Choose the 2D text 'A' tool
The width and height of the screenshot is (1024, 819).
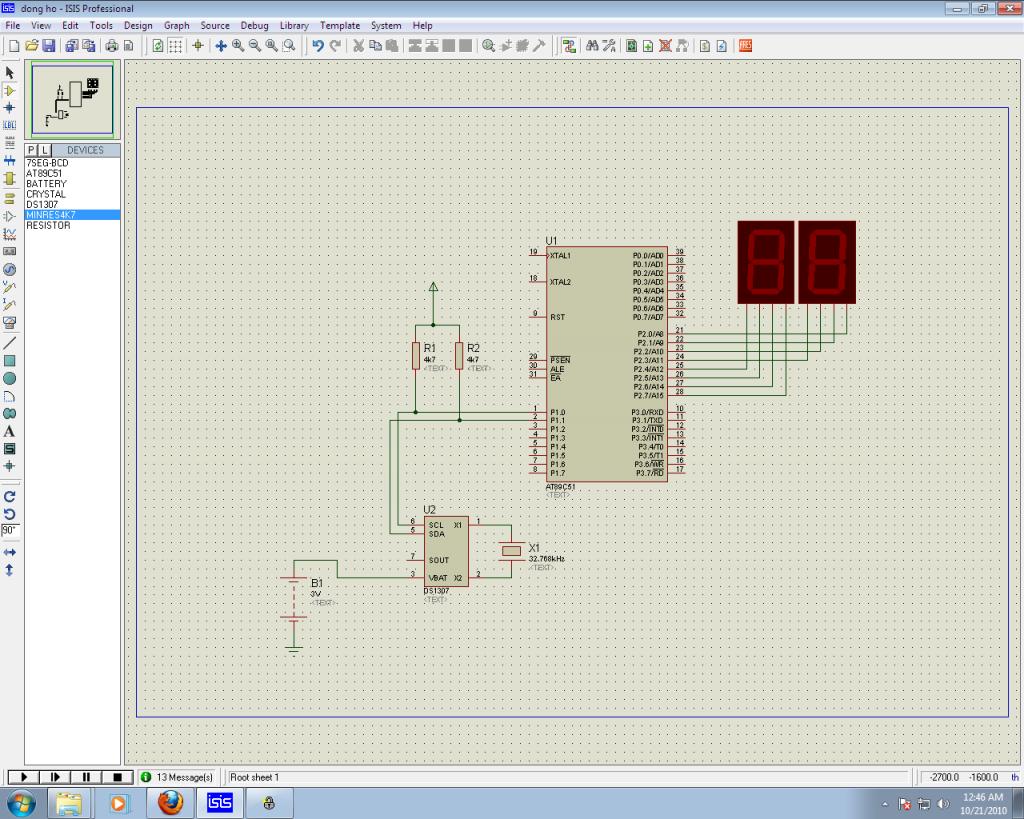point(10,431)
